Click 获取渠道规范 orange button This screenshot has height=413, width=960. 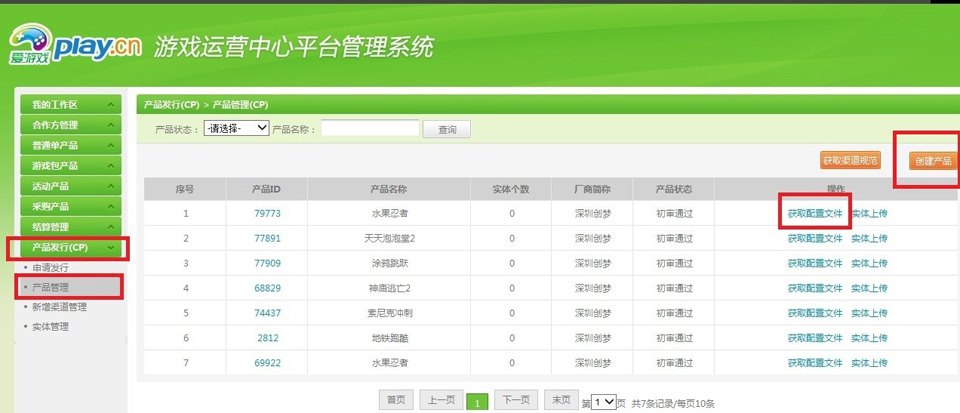[850, 161]
